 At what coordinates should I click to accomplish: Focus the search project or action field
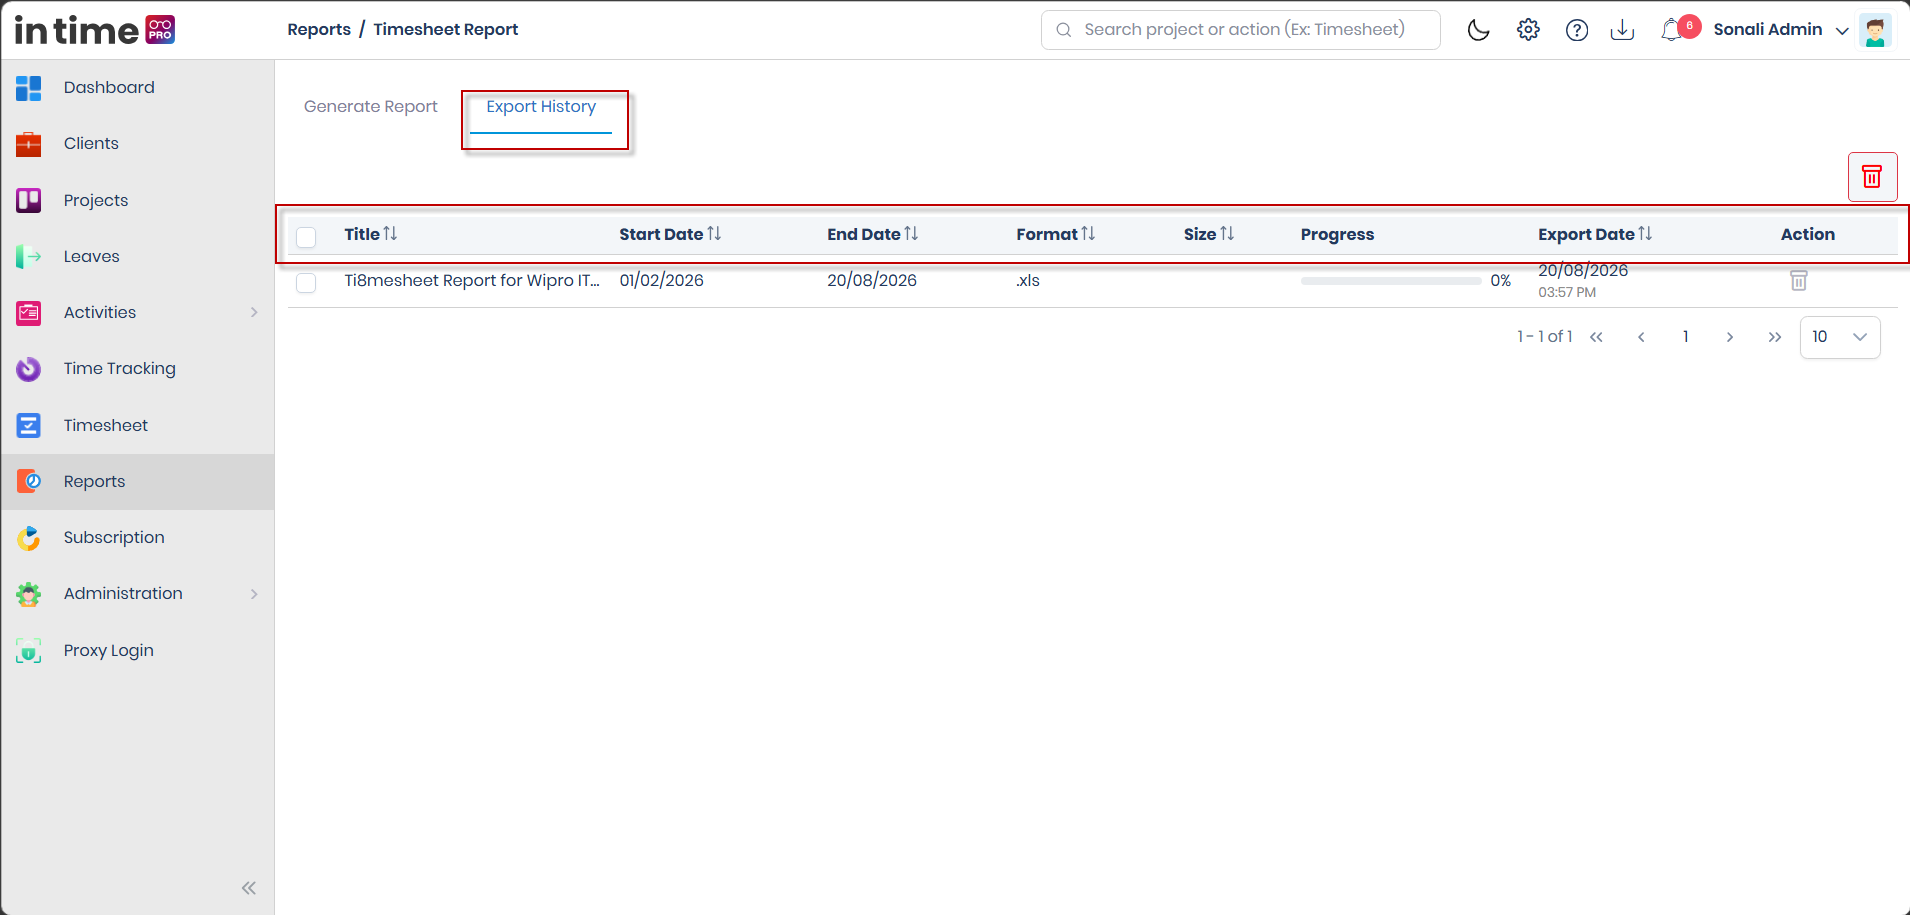point(1241,30)
